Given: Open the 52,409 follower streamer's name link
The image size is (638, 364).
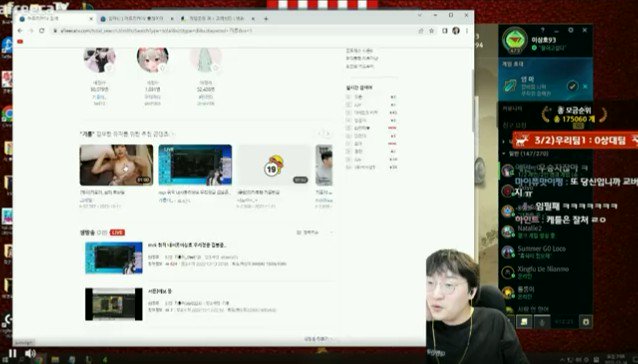Looking at the screenshot, I should [206, 97].
